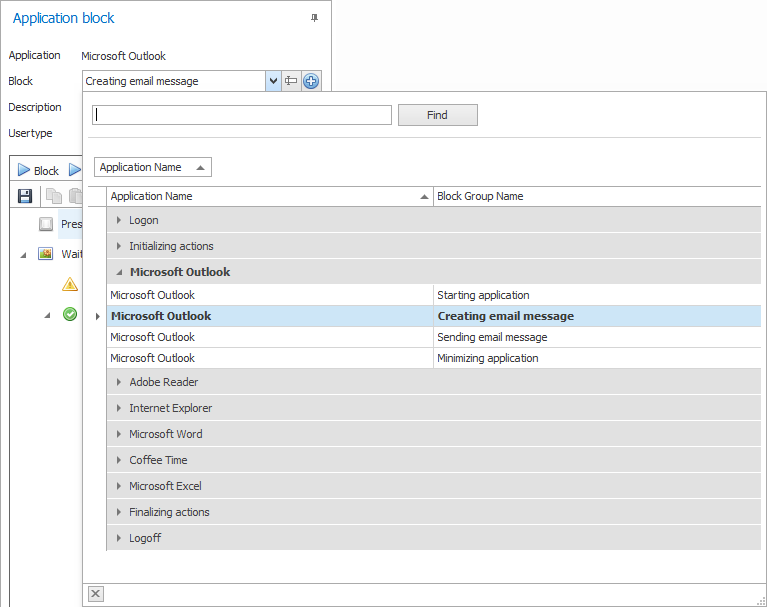The height and width of the screenshot is (607, 767).
Task: Click the image icon of Wait row
Action: pos(45,254)
